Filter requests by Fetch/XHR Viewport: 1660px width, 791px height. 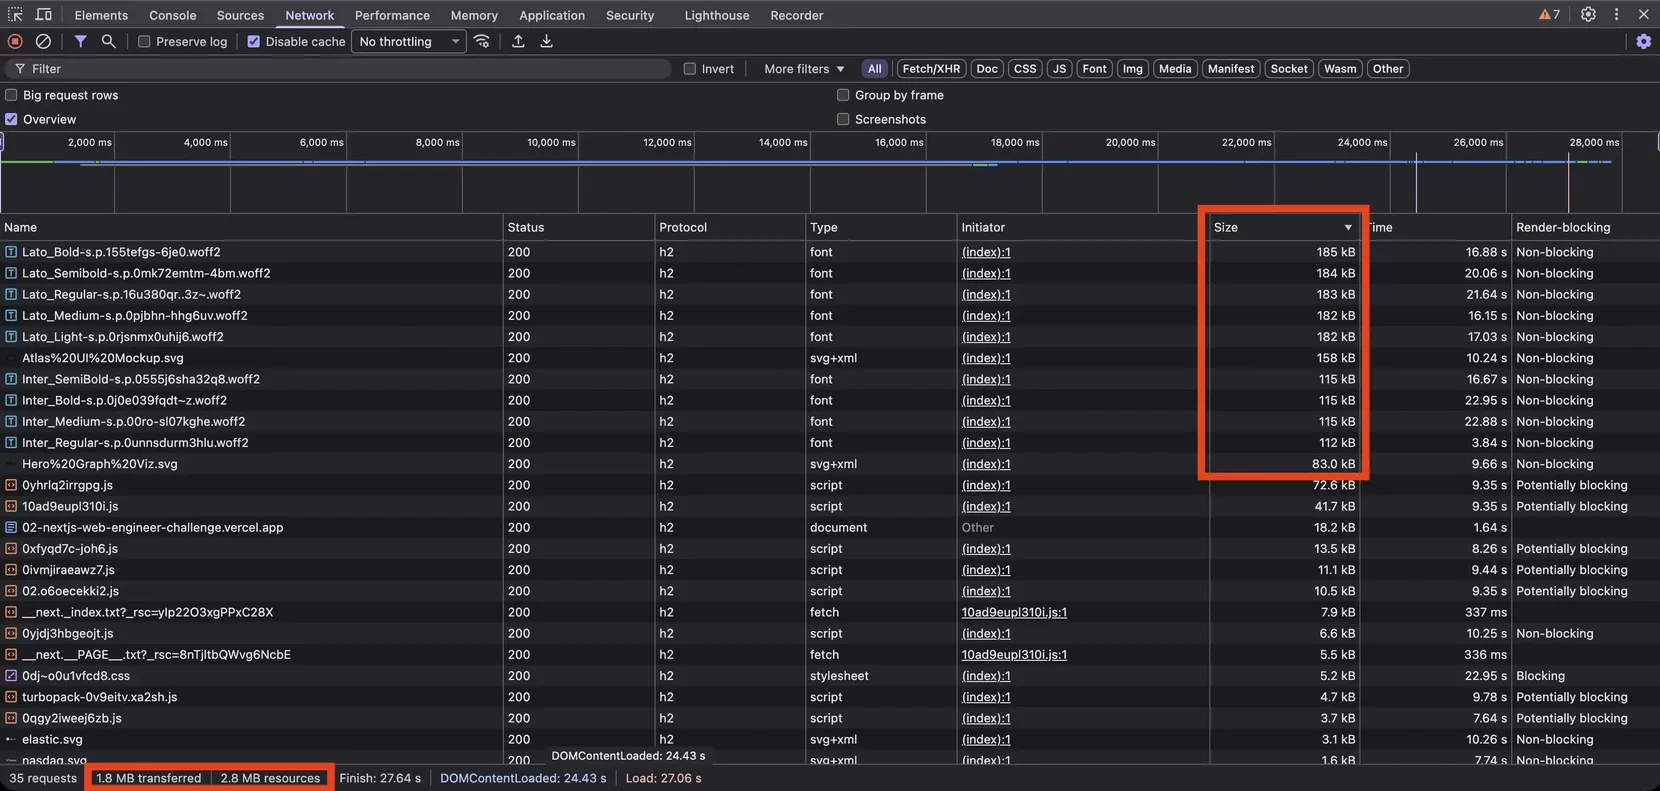tap(931, 69)
